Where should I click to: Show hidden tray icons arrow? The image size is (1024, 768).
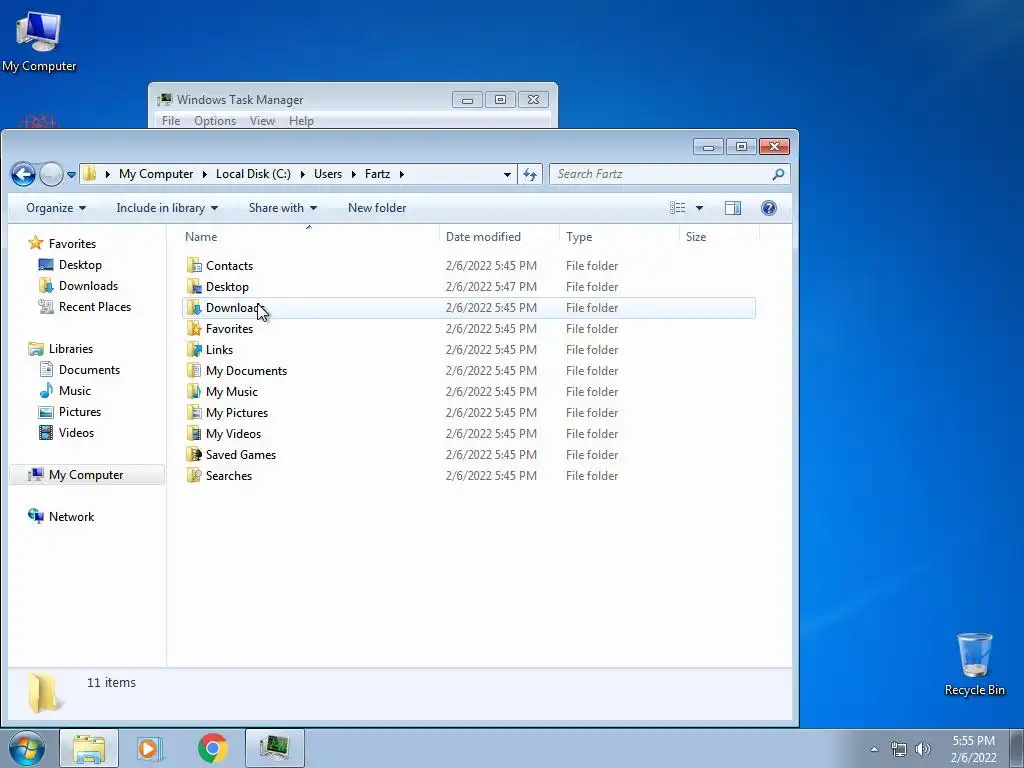[x=874, y=749]
